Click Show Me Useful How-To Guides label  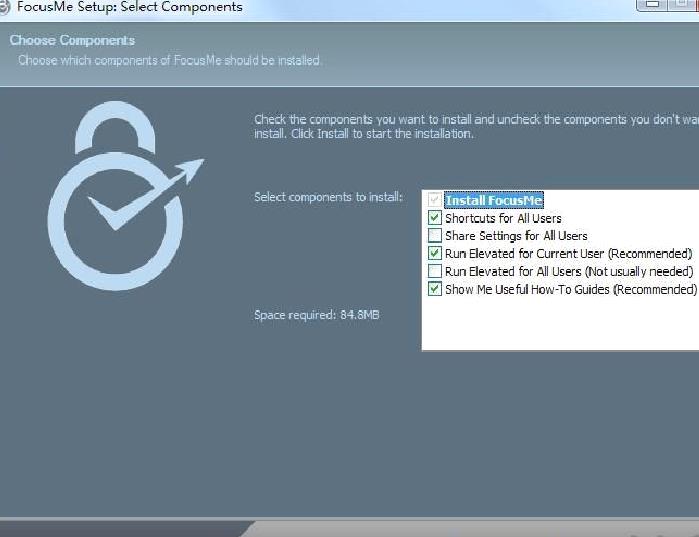point(571,289)
